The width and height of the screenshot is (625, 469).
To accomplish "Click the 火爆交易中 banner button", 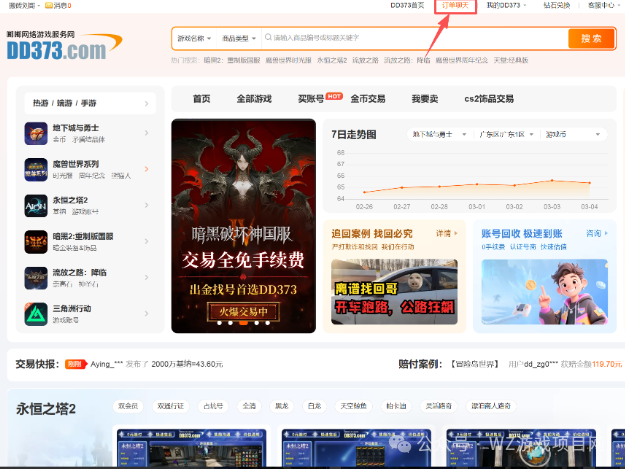I will point(243,311).
